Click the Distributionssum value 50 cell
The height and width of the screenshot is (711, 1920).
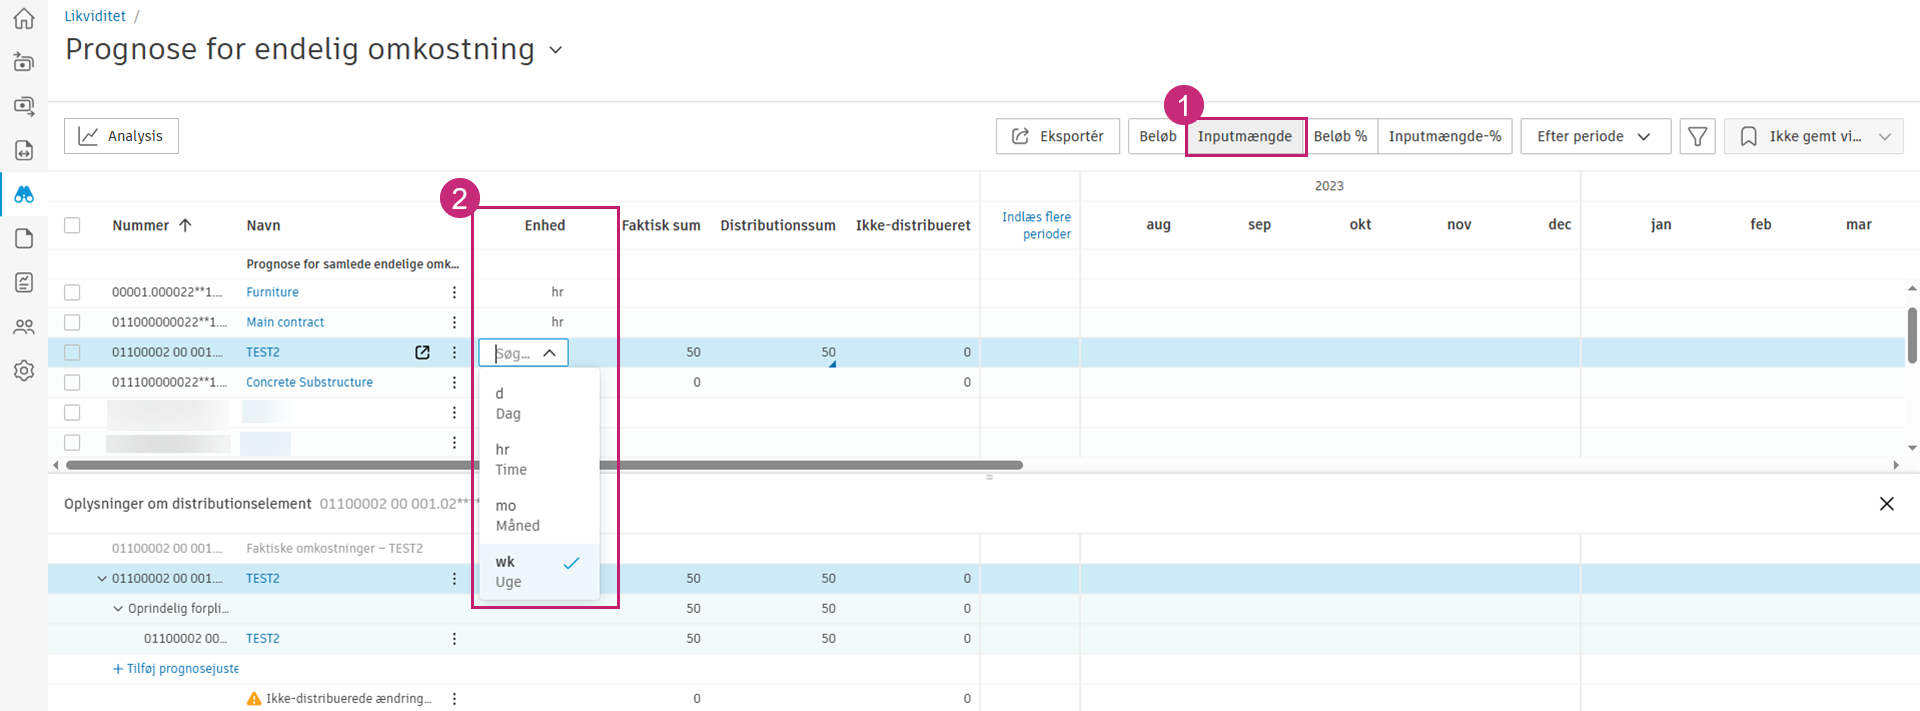828,352
